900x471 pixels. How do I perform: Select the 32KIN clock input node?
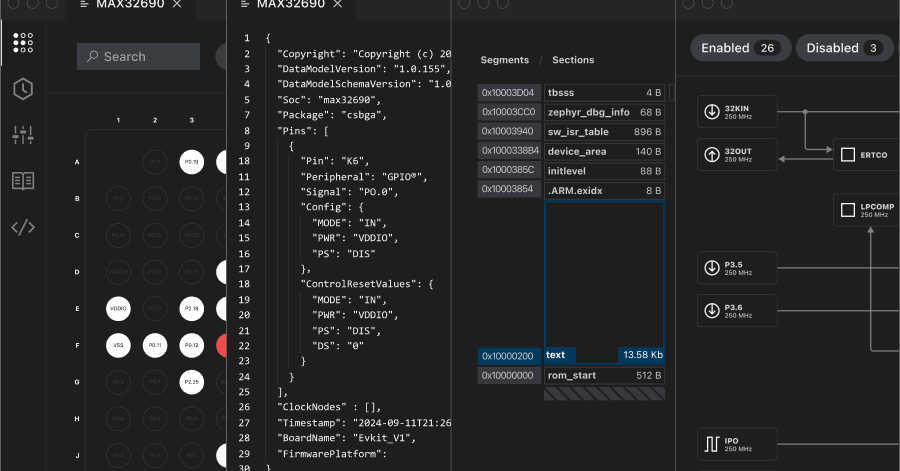pyautogui.click(x=736, y=111)
